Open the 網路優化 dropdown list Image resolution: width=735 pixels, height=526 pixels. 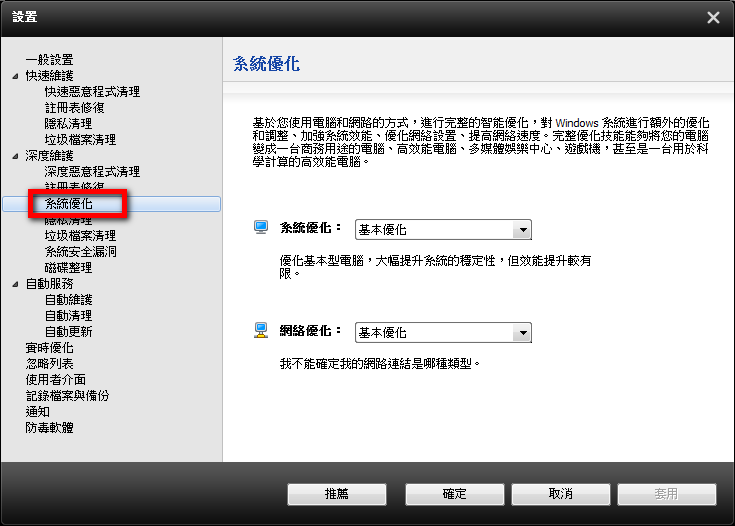[520, 332]
